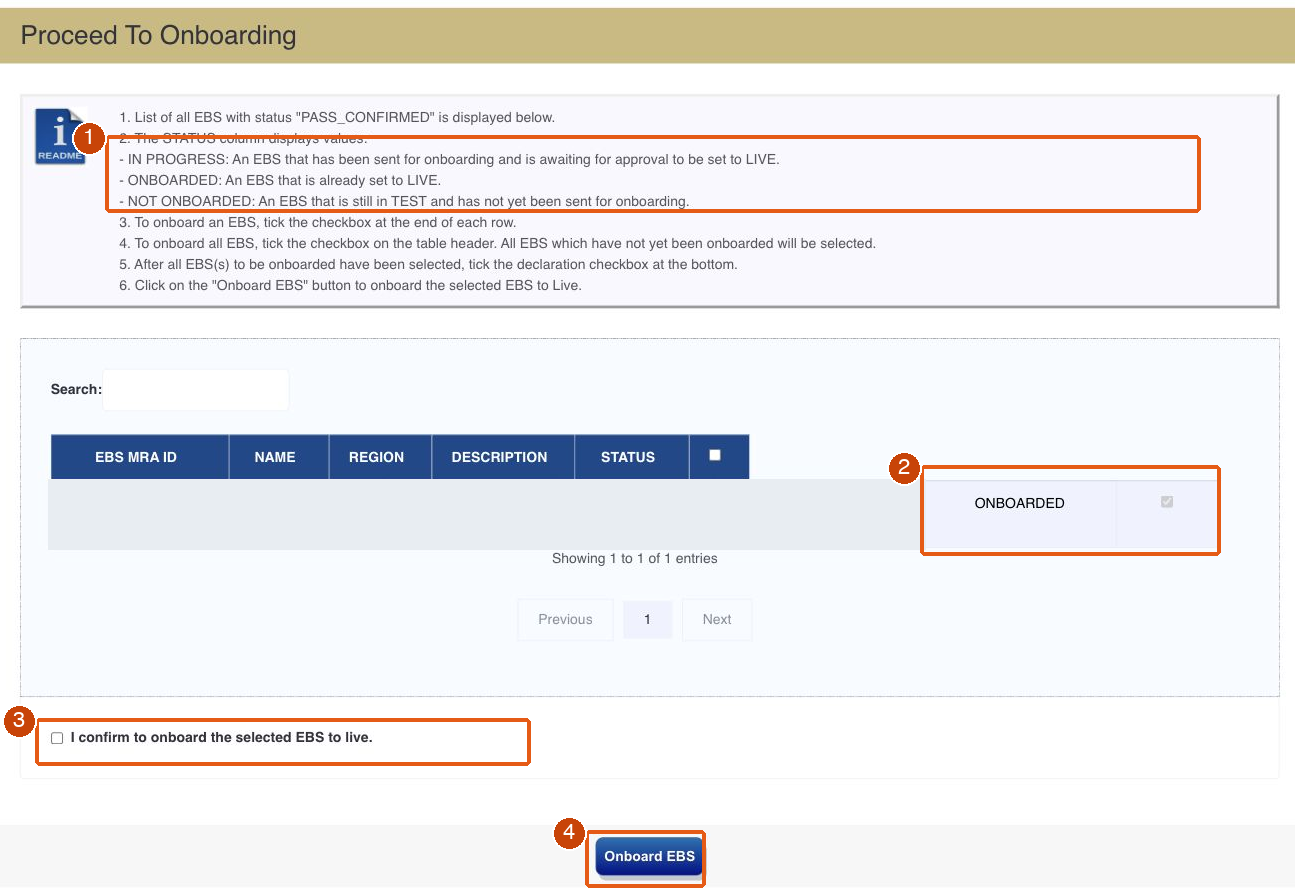Go to the Next page
1295x890 pixels.
717,619
